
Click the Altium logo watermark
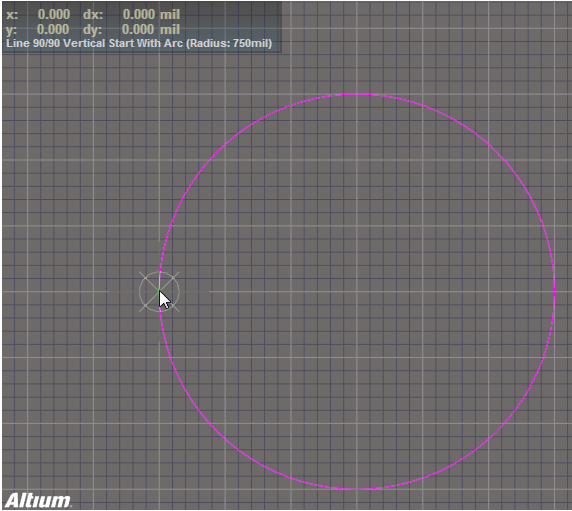coord(38,500)
